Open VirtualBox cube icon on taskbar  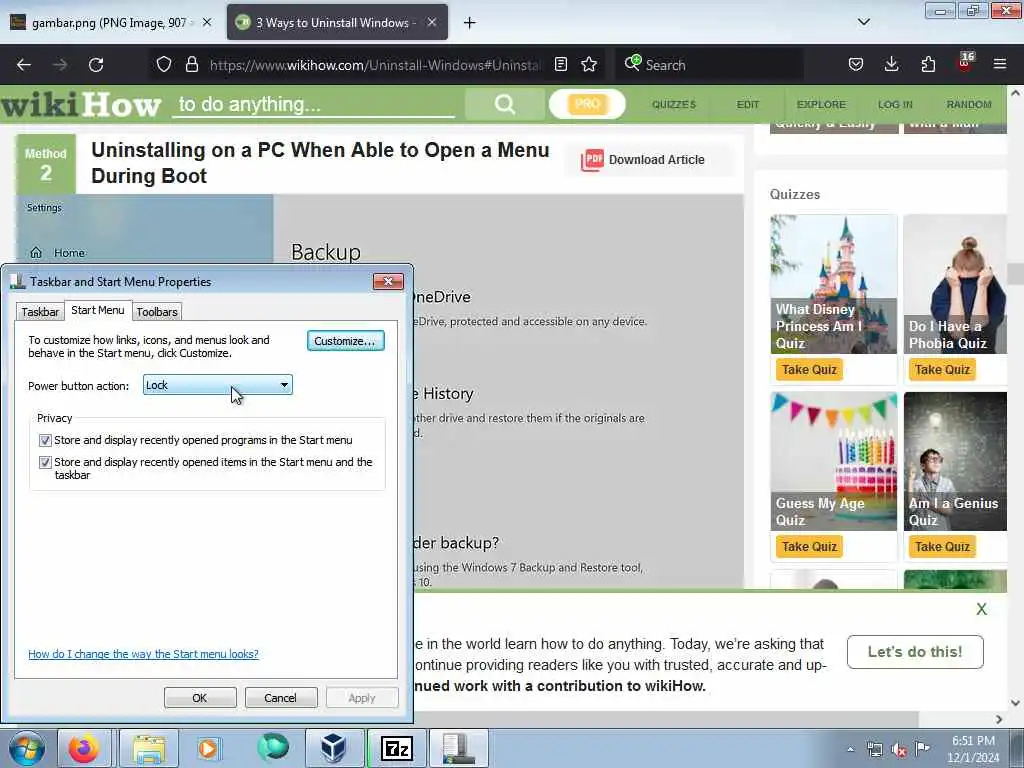coord(334,748)
